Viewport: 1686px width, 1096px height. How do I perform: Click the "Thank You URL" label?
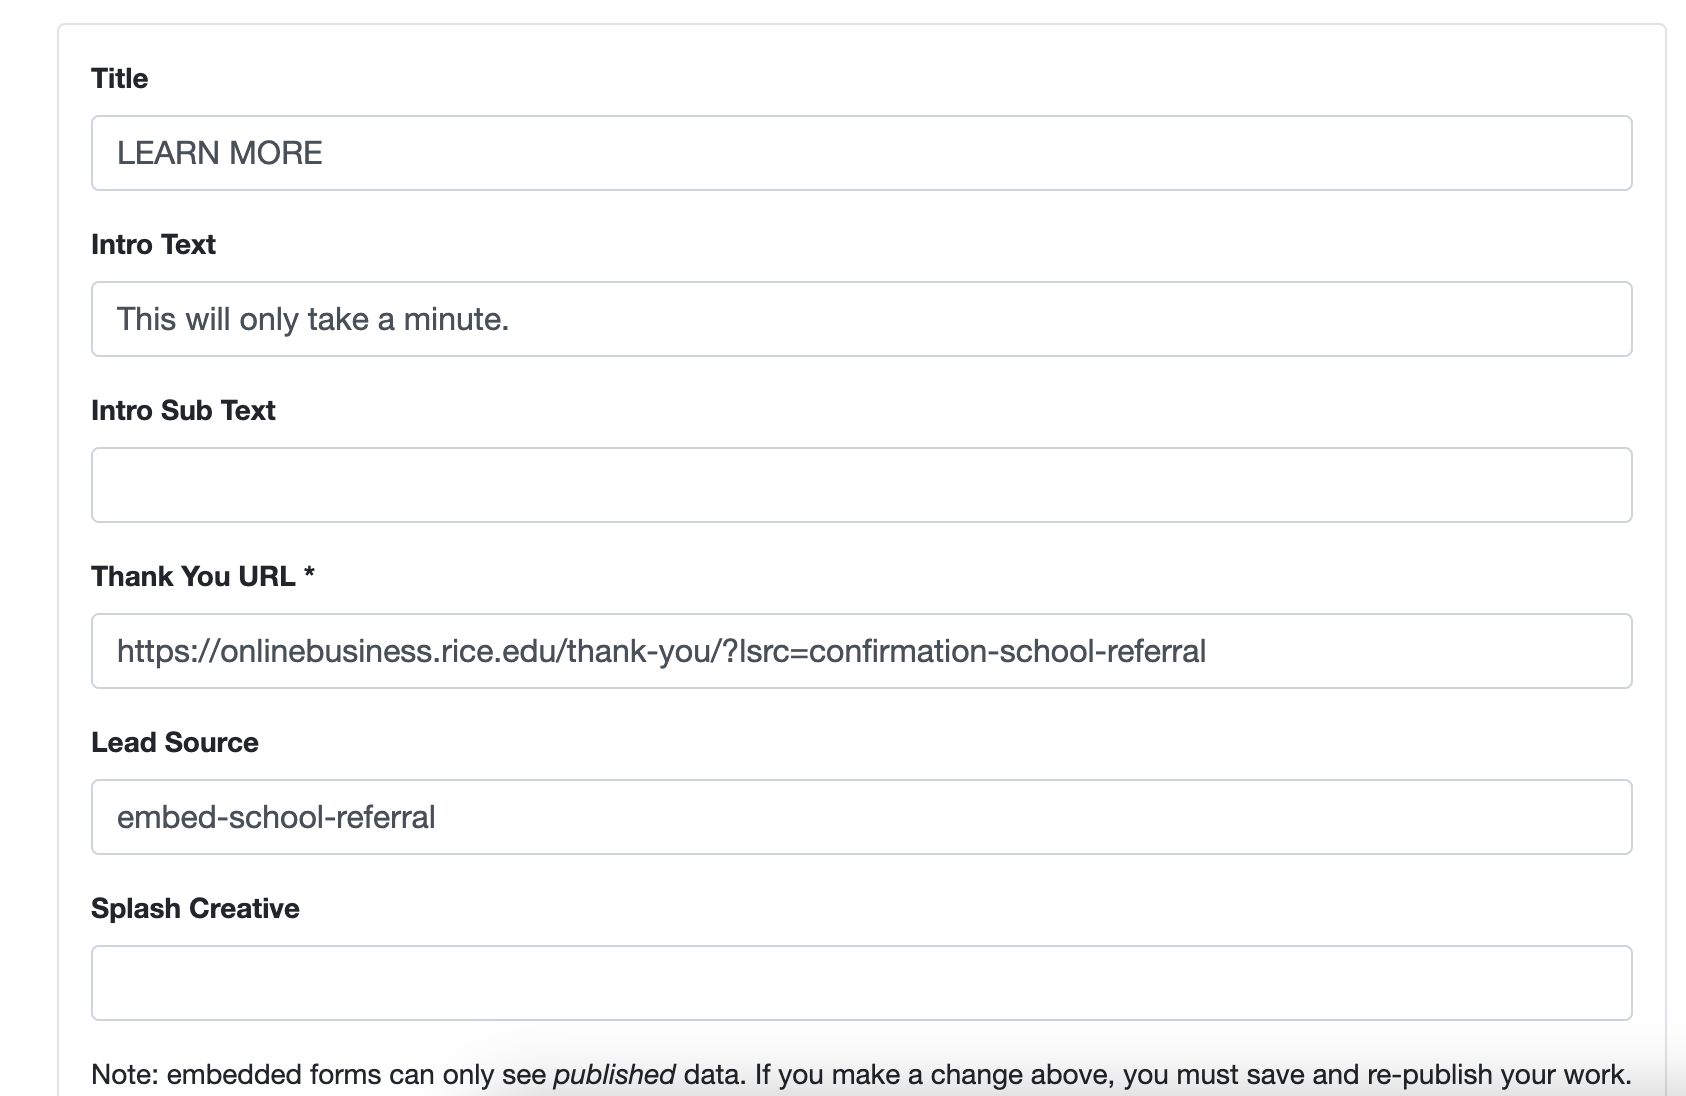(x=193, y=577)
